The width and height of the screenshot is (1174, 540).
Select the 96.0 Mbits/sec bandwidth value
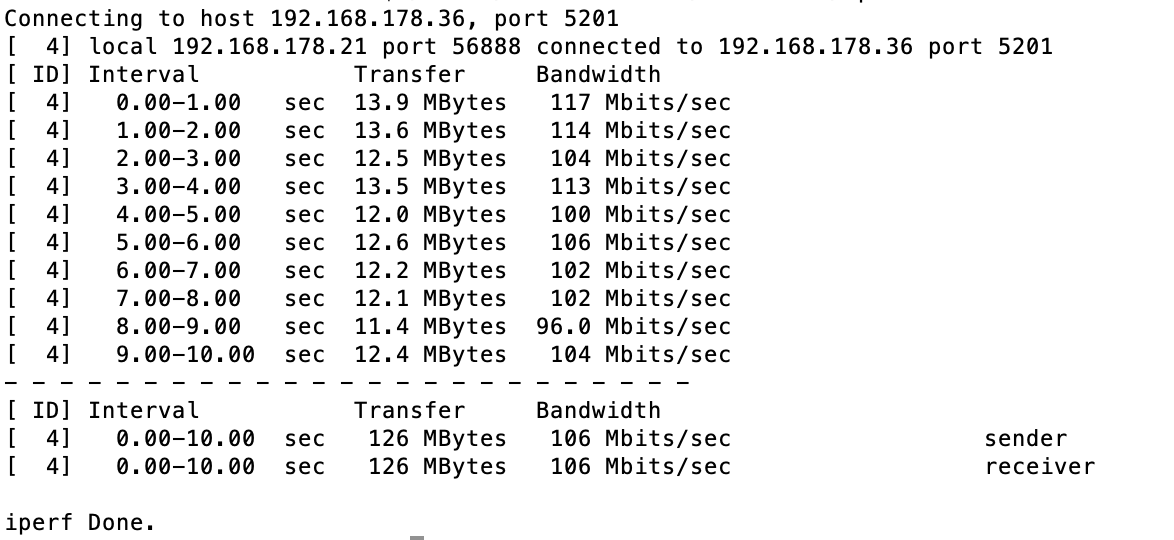[634, 326]
